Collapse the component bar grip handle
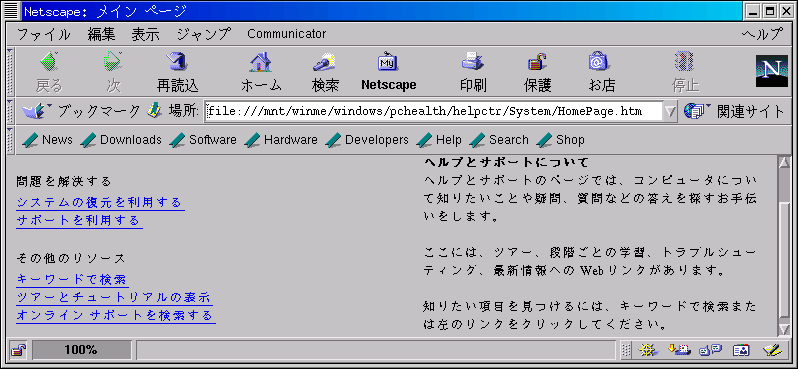The image size is (798, 369). [x=626, y=350]
